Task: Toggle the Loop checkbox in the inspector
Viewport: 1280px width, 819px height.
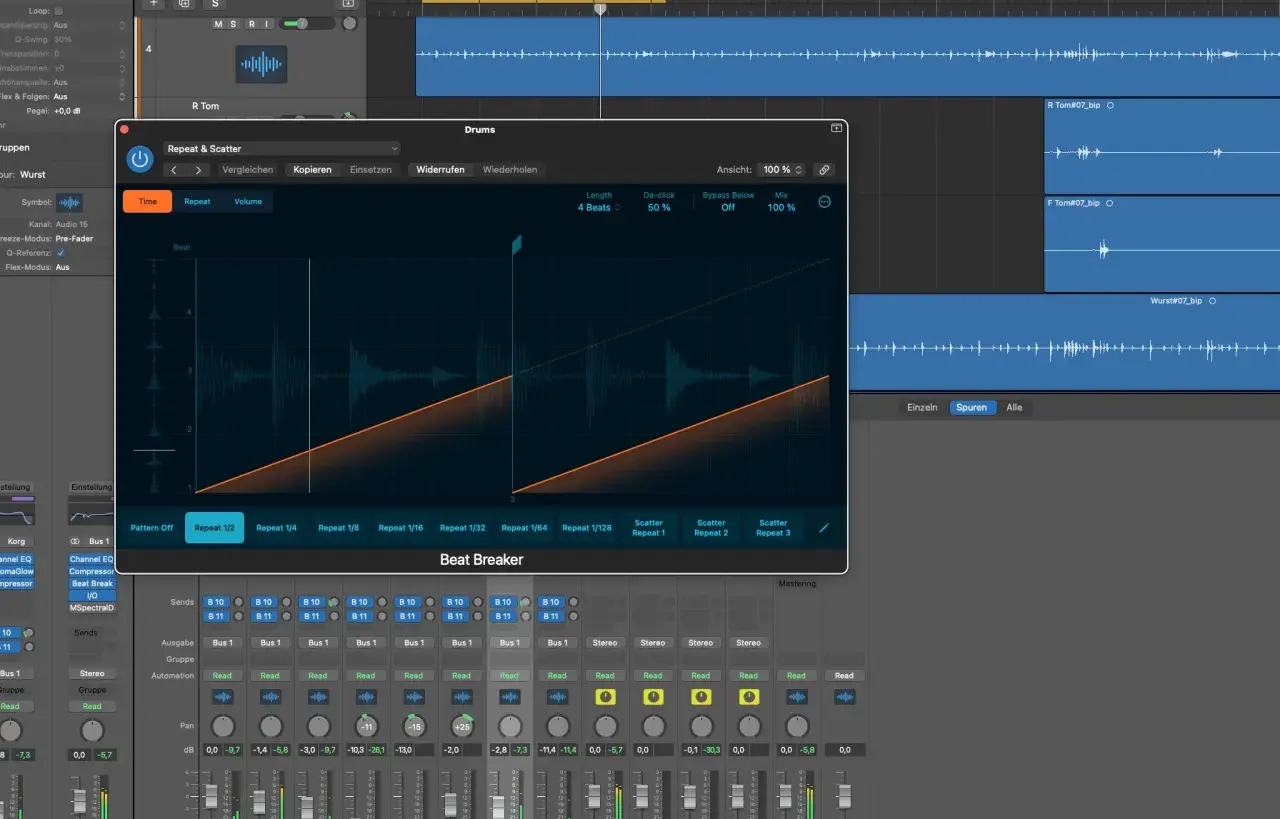Action: 59,10
